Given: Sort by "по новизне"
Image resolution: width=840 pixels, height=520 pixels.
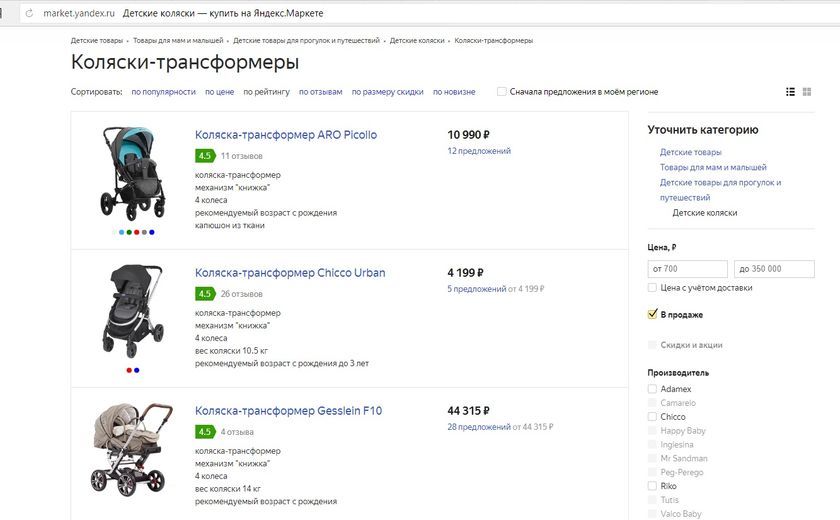Looking at the screenshot, I should [x=454, y=92].
